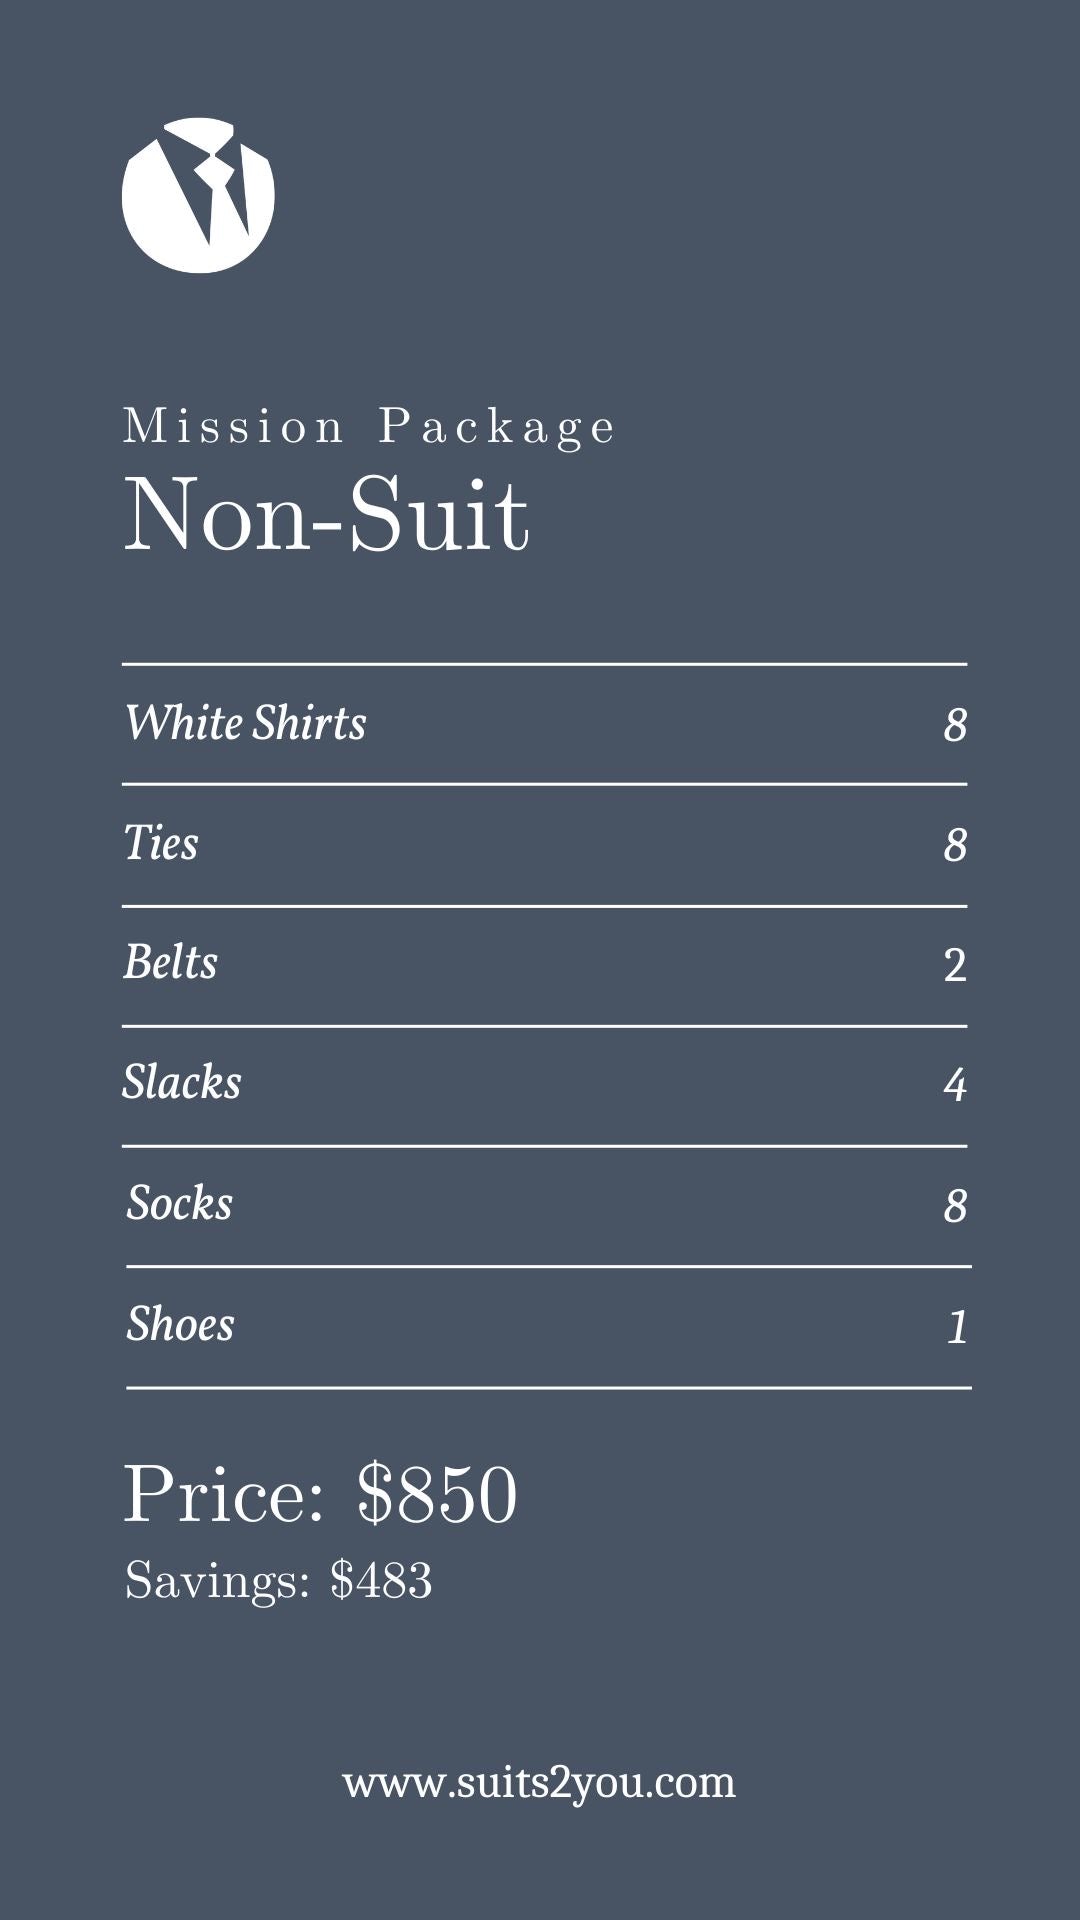Click the quantity 4 beside Slacks

(x=955, y=1085)
